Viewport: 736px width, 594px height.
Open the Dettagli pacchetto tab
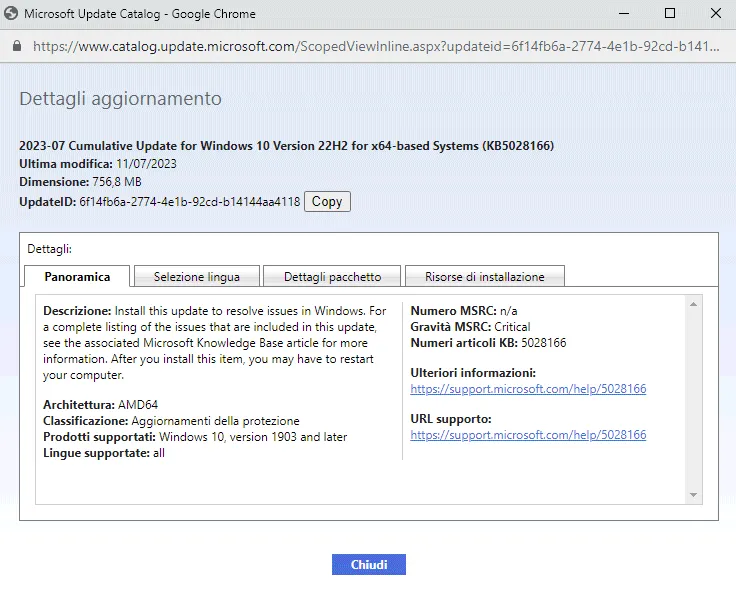pos(332,277)
